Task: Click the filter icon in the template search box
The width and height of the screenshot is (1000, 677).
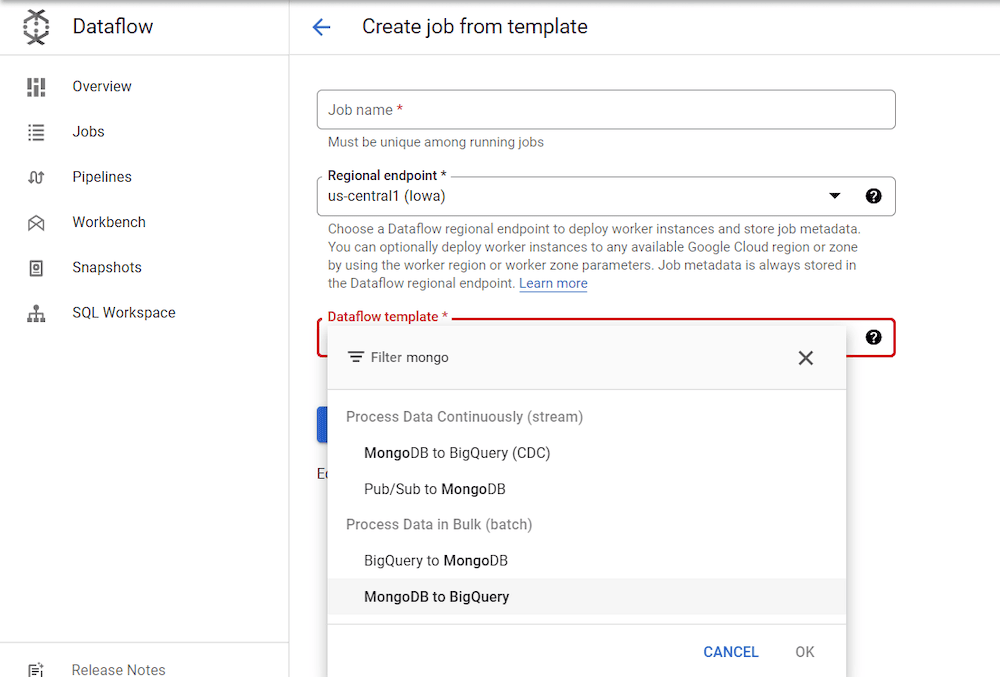Action: point(355,356)
